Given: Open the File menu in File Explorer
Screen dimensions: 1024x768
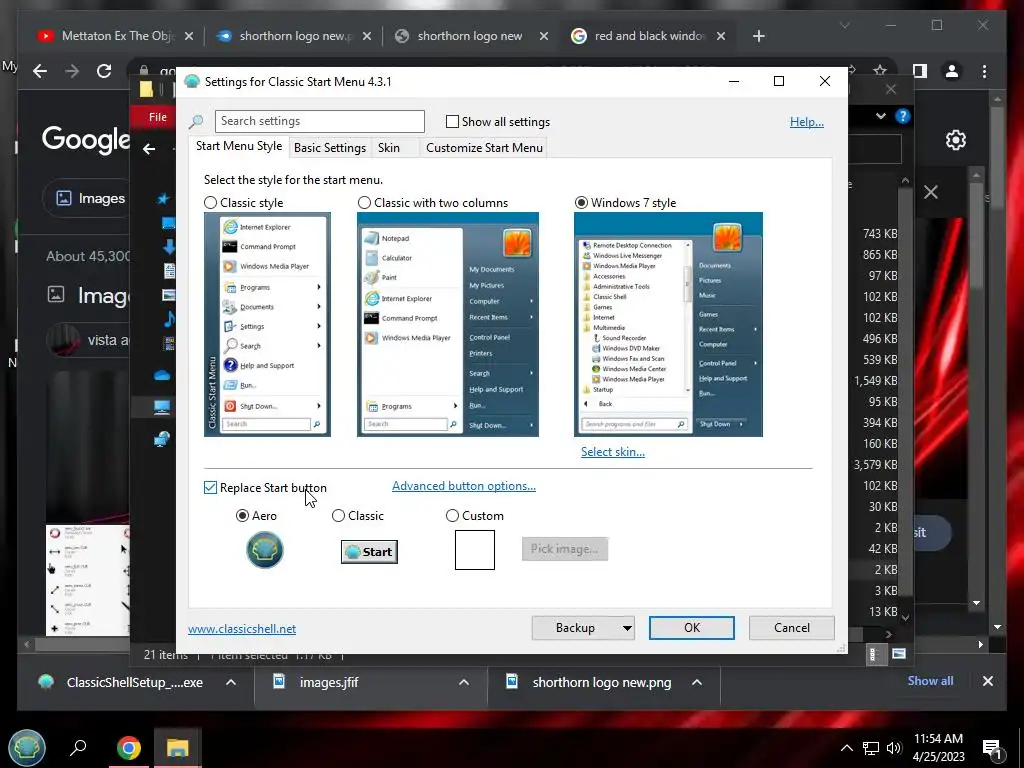Looking at the screenshot, I should click(157, 117).
